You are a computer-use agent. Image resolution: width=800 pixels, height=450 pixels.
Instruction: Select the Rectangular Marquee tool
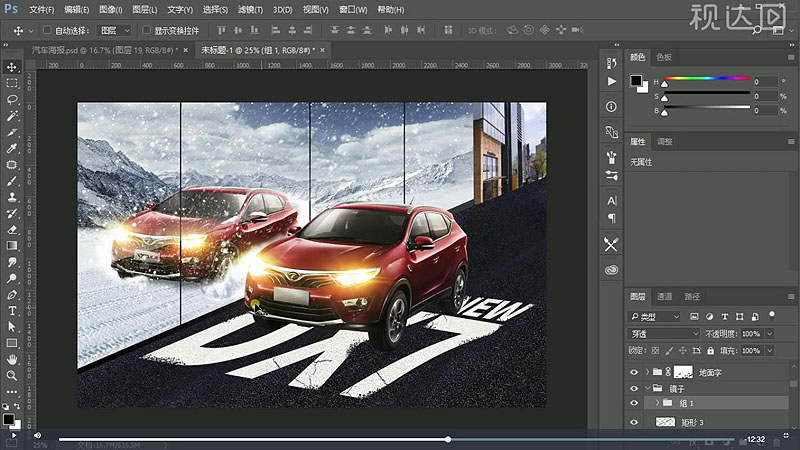(x=12, y=83)
